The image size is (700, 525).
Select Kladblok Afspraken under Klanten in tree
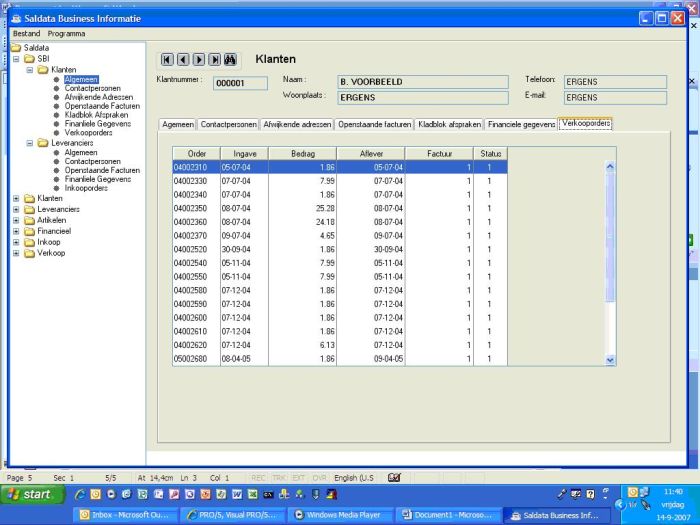pyautogui.click(x=96, y=115)
